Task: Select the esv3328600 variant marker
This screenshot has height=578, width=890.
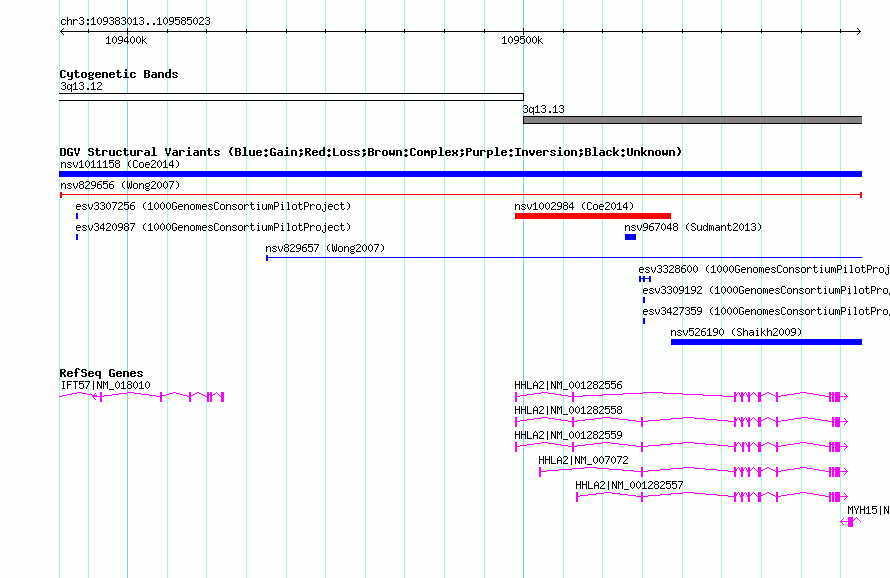Action: pyautogui.click(x=645, y=279)
